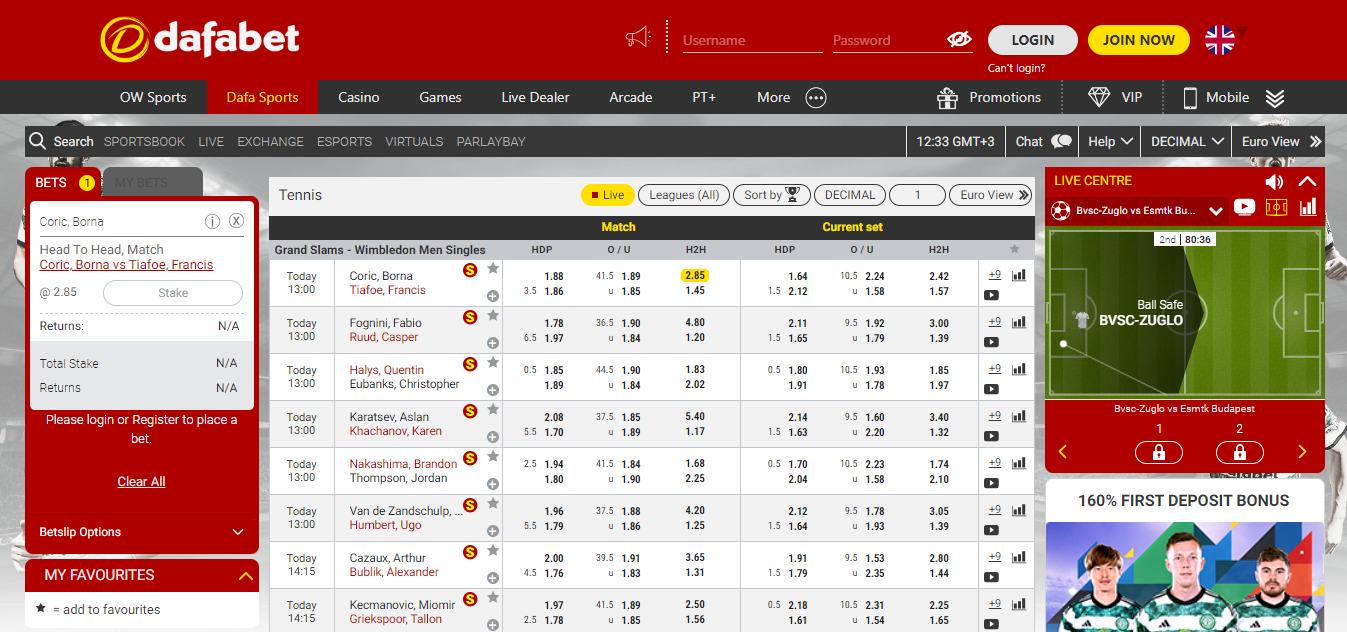Open Live Centre pitch view icon
Viewport: 1347px width, 632px height.
tap(1275, 208)
